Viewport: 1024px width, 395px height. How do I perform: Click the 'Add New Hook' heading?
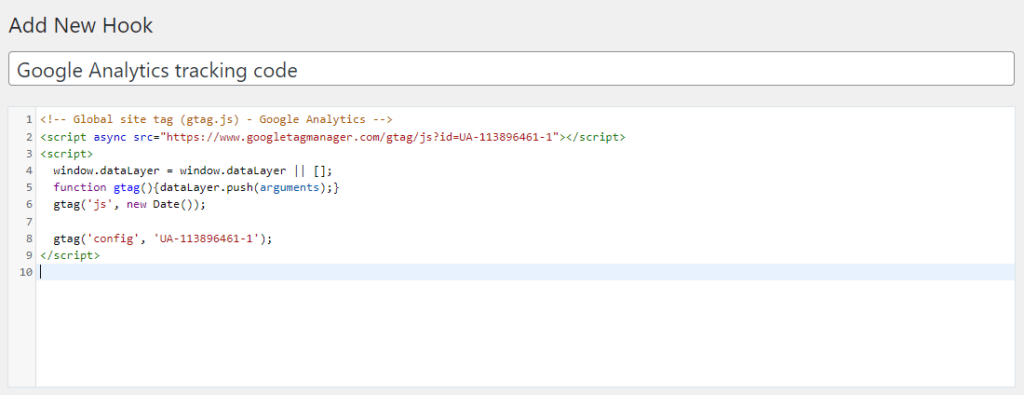click(81, 25)
